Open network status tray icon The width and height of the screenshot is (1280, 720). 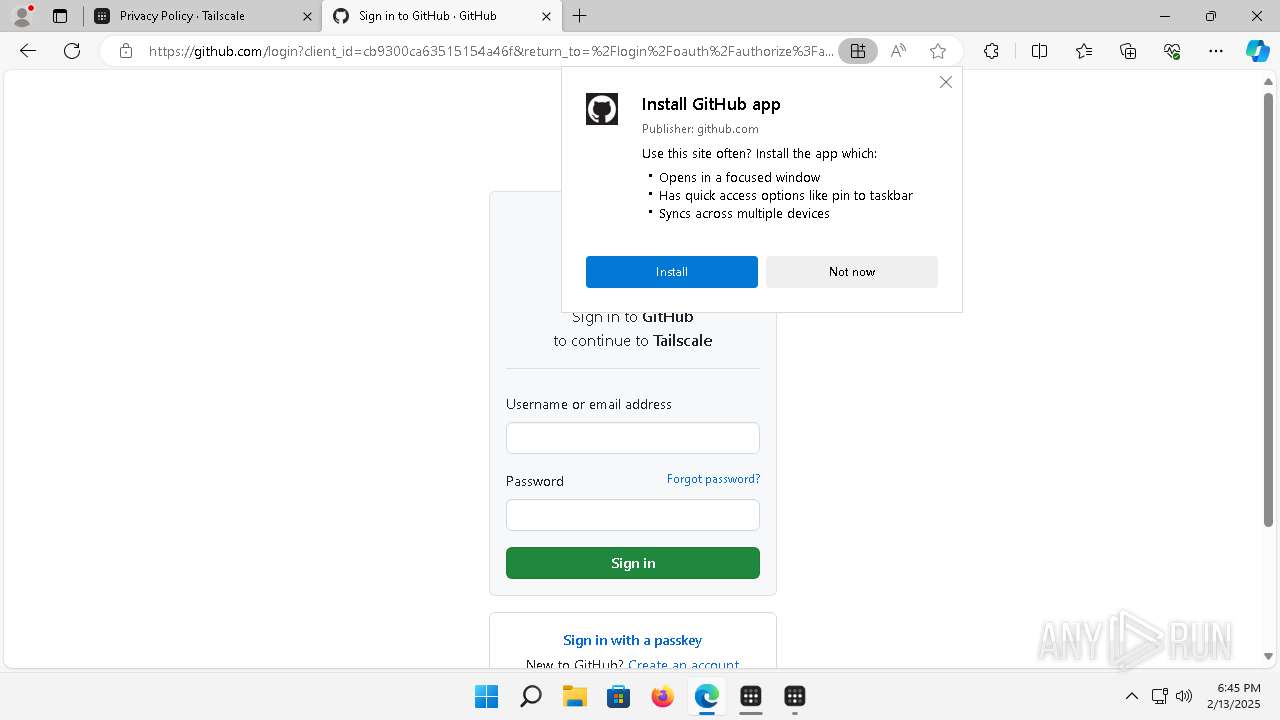[x=1160, y=696]
